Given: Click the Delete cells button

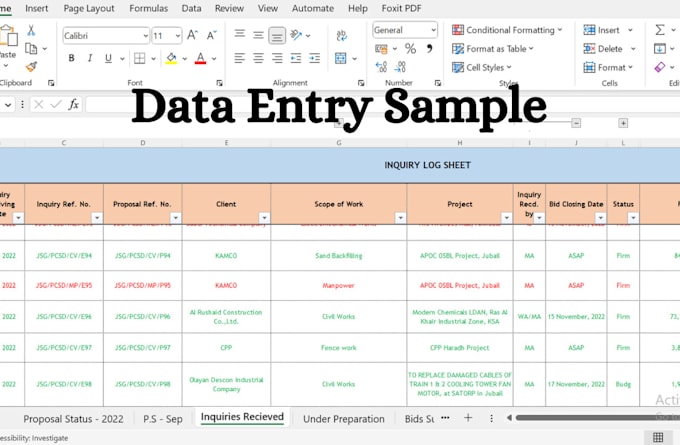Looking at the screenshot, I should [x=603, y=49].
